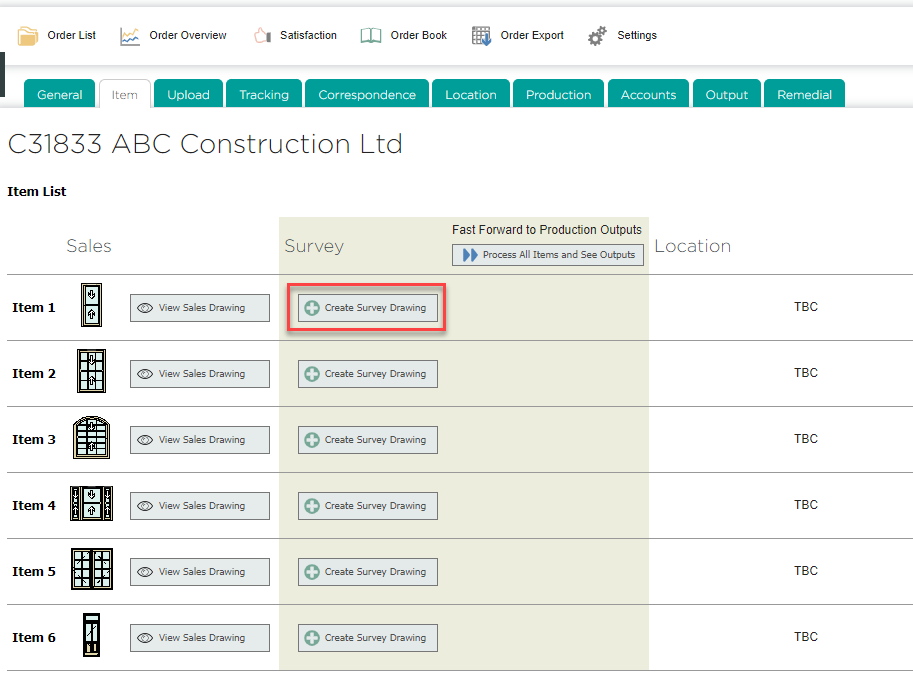Create Survey Drawing for Item 4
The image size is (913, 685).
(367, 506)
